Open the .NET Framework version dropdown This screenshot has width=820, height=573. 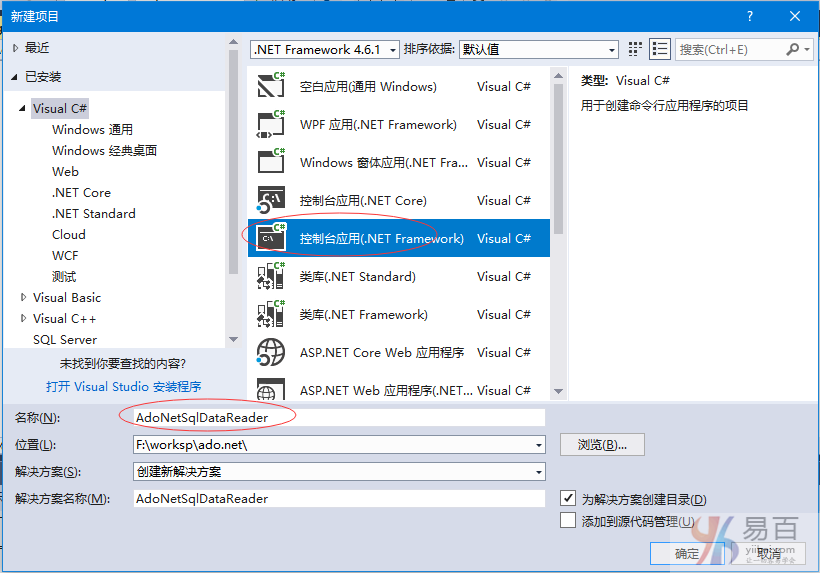325,49
